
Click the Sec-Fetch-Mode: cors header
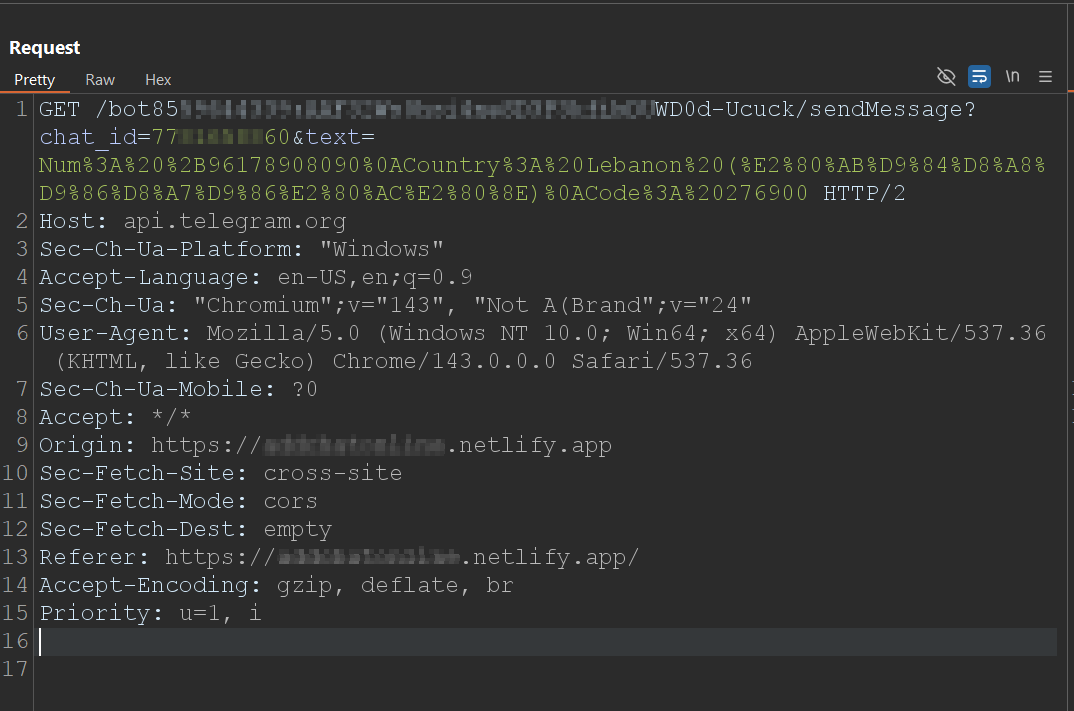point(178,502)
